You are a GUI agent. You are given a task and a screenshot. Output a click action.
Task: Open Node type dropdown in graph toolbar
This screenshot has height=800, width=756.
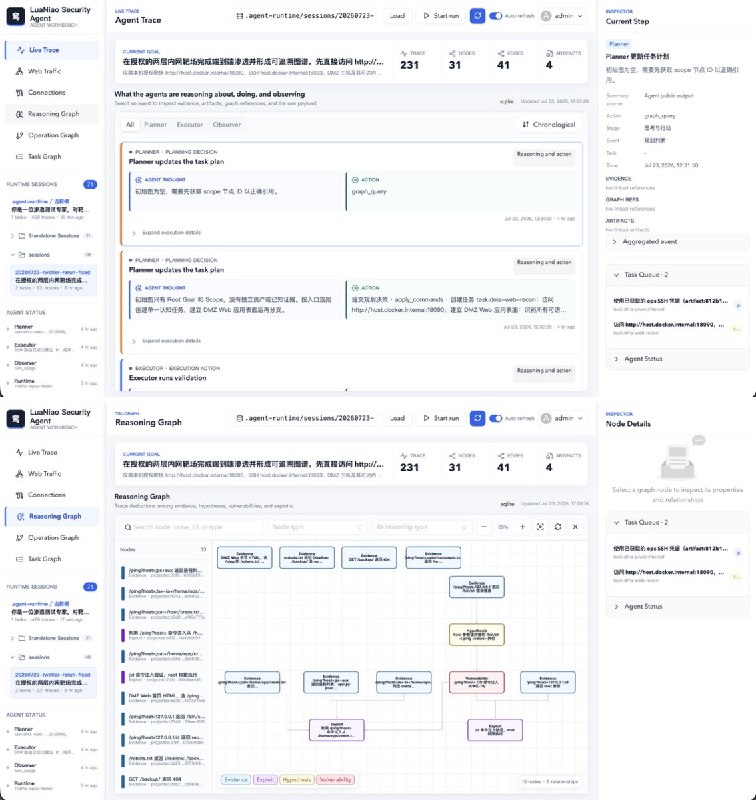coord(316,527)
